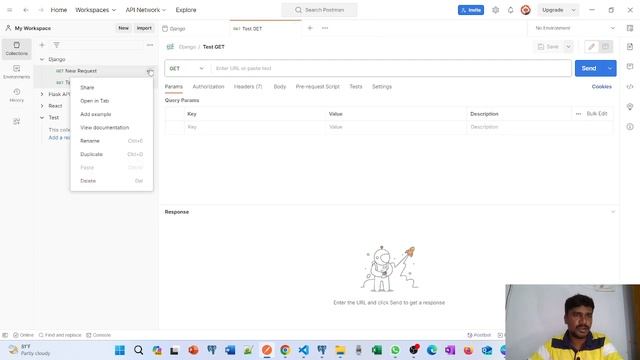This screenshot has width=640, height=360.
Task: Collapse the Response panel chevron
Action: point(613,212)
